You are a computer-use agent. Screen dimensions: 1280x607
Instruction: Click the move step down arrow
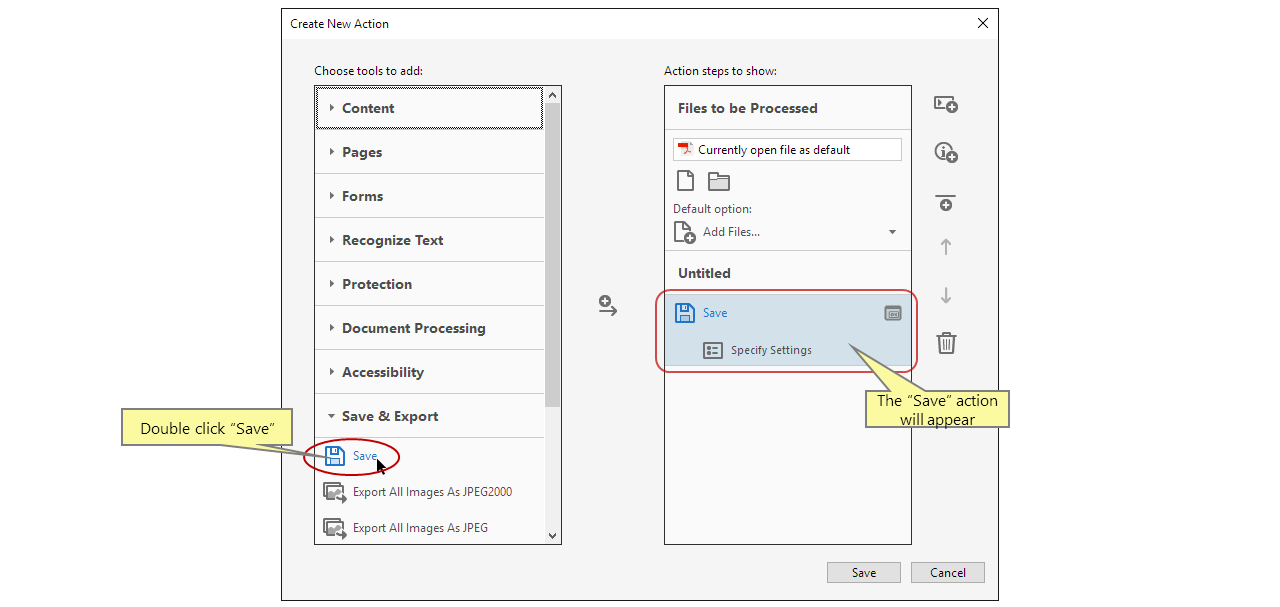945,295
